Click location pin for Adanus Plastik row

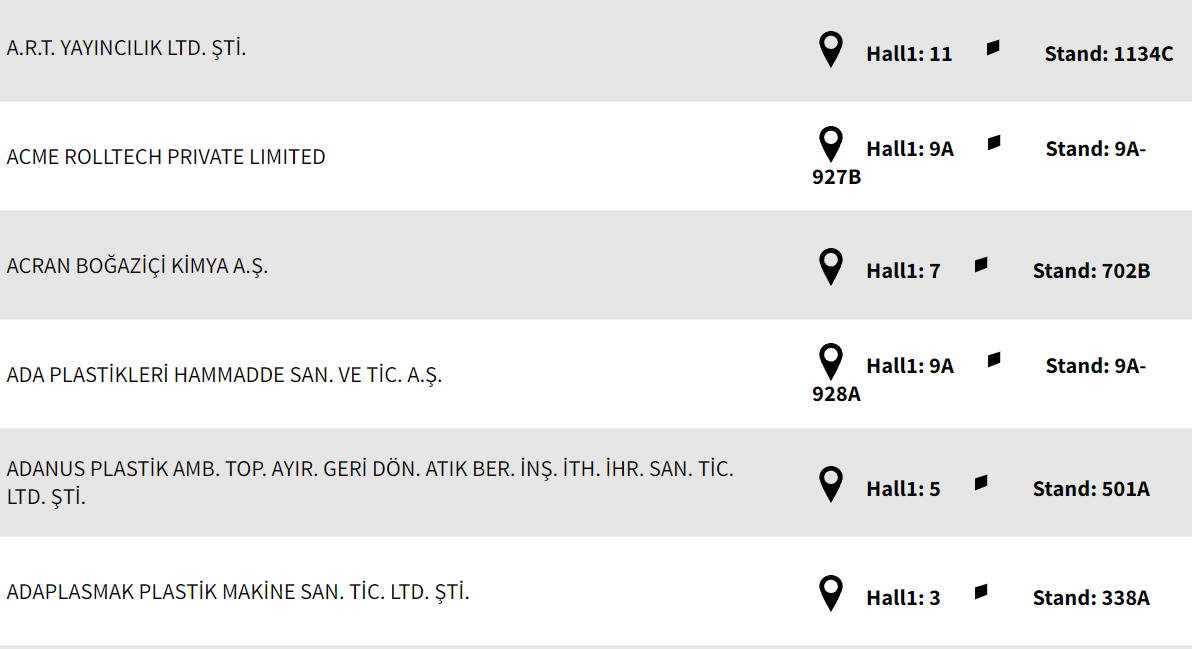pyautogui.click(x=830, y=485)
